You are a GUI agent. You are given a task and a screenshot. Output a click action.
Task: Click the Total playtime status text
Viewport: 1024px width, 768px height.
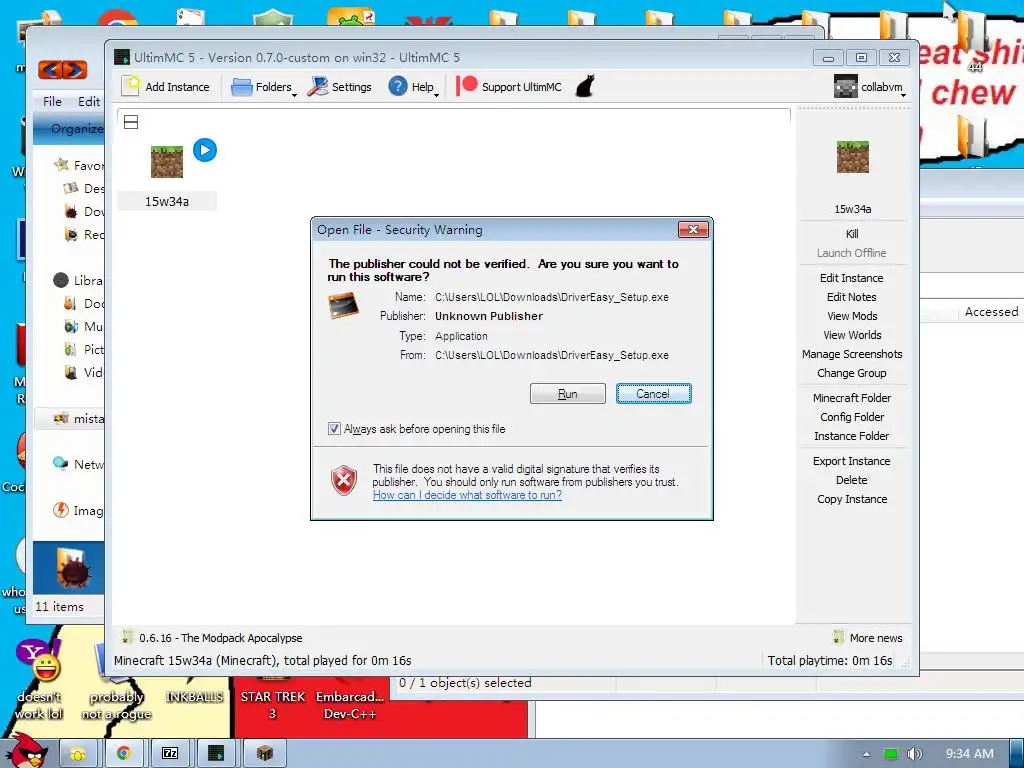(829, 660)
